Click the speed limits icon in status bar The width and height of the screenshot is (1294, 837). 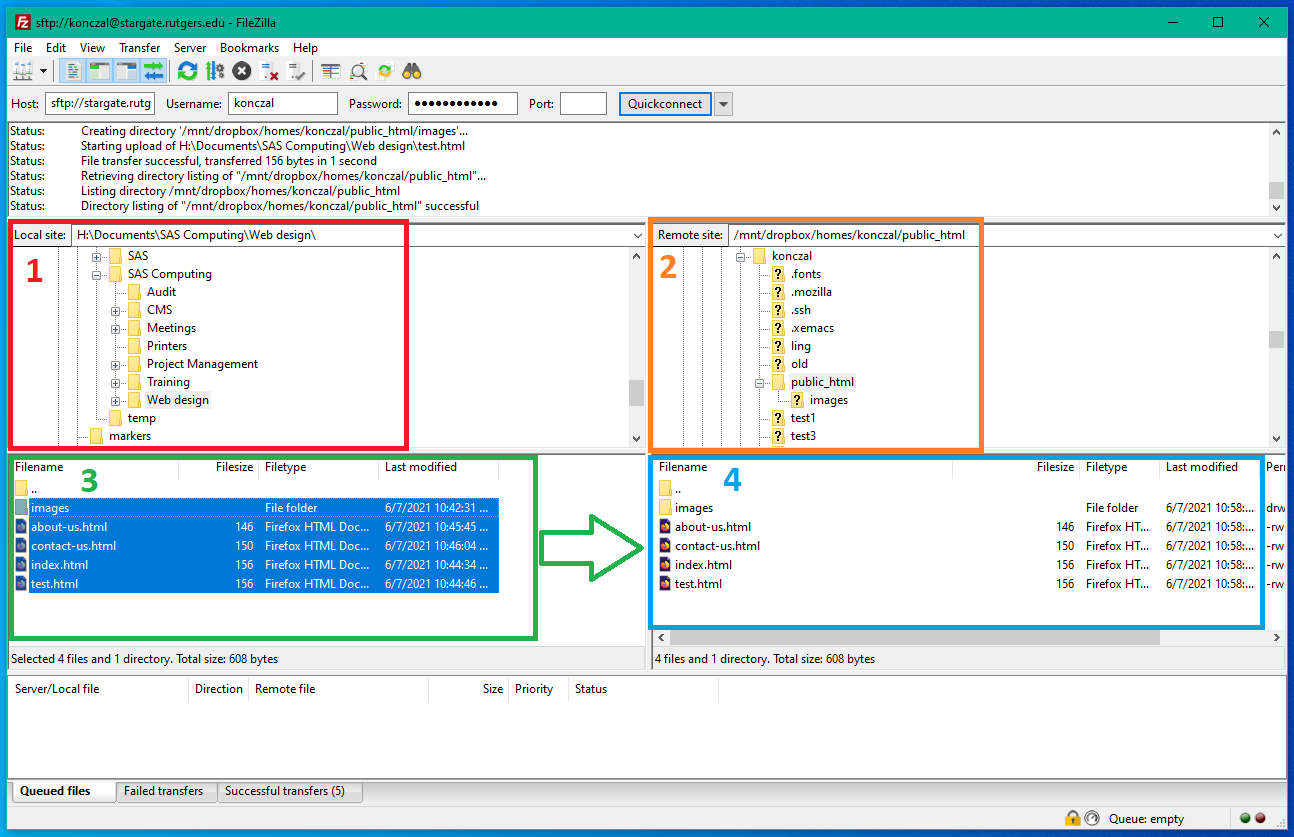point(1092,818)
